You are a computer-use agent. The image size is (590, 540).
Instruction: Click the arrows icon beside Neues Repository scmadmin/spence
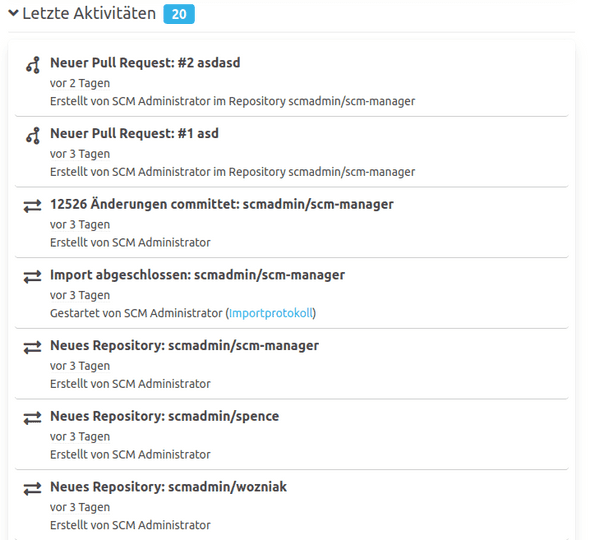32,418
